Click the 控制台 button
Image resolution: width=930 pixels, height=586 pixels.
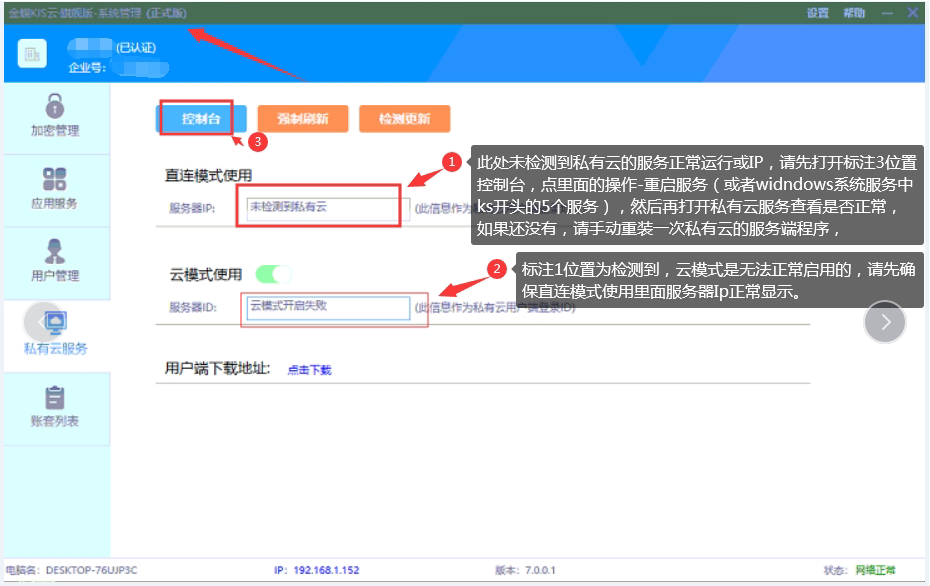(200, 119)
